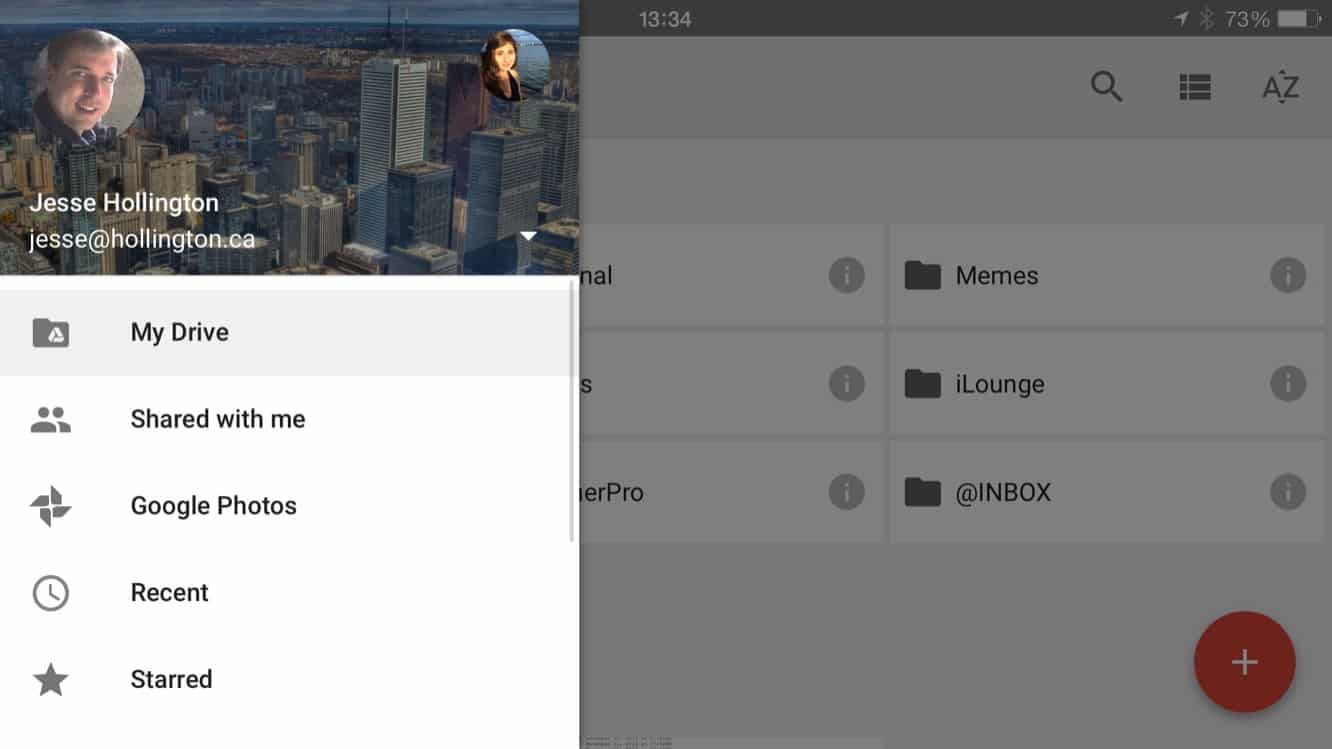Tap the location arrow status icon
Screen dimensions: 1332x749
[x=1182, y=19]
